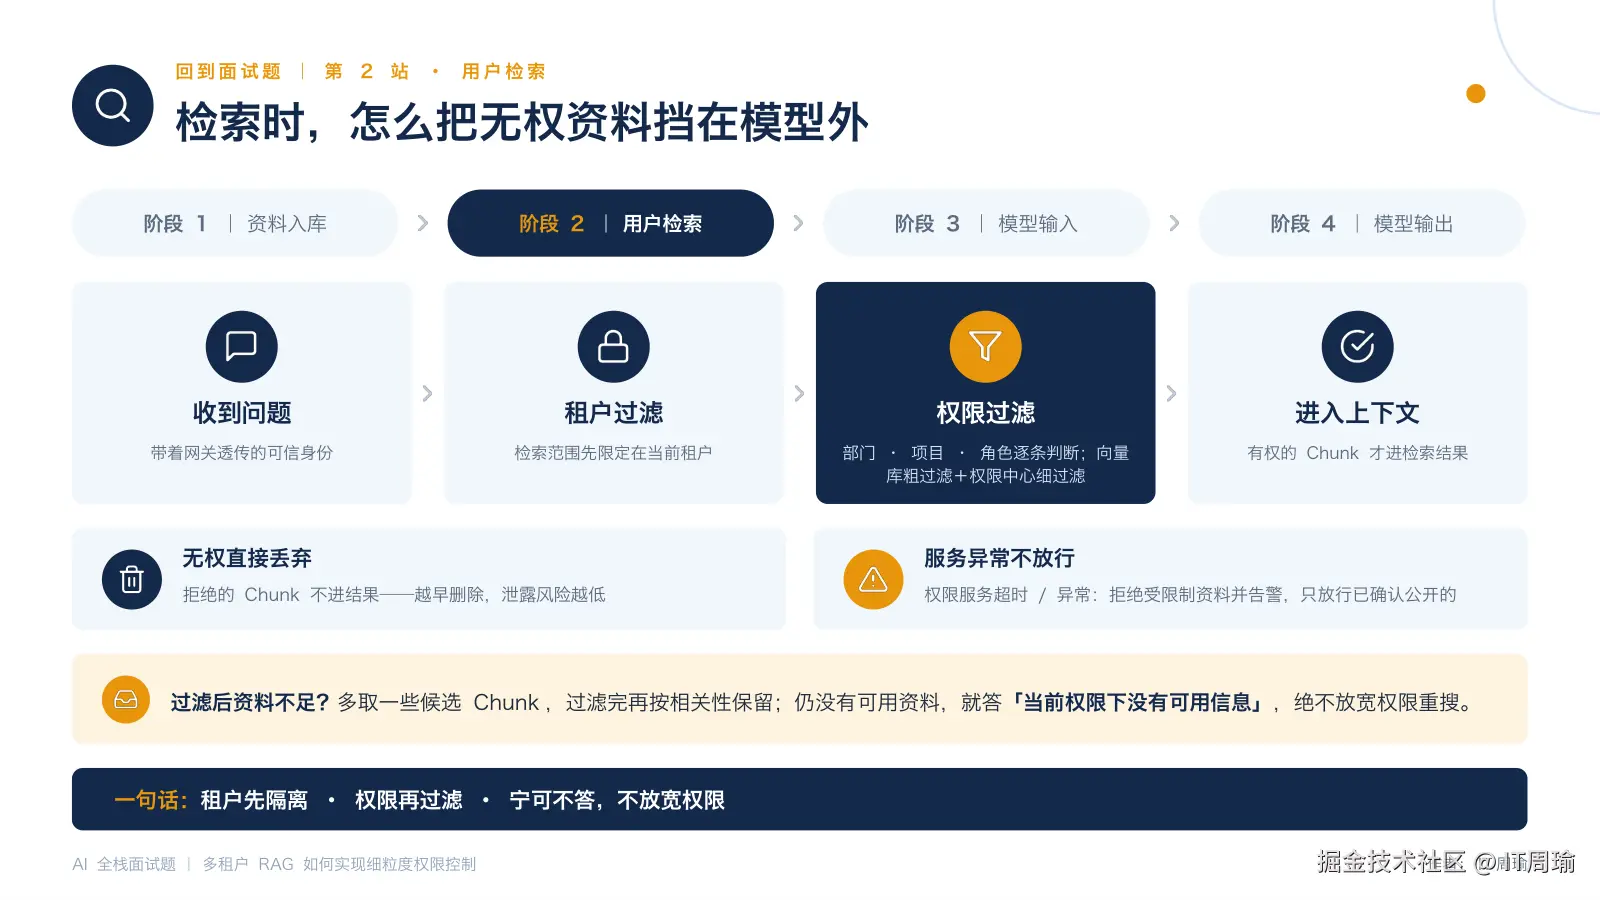Click the lock icon above 租户过滤
This screenshot has height=900, width=1600.
point(613,346)
